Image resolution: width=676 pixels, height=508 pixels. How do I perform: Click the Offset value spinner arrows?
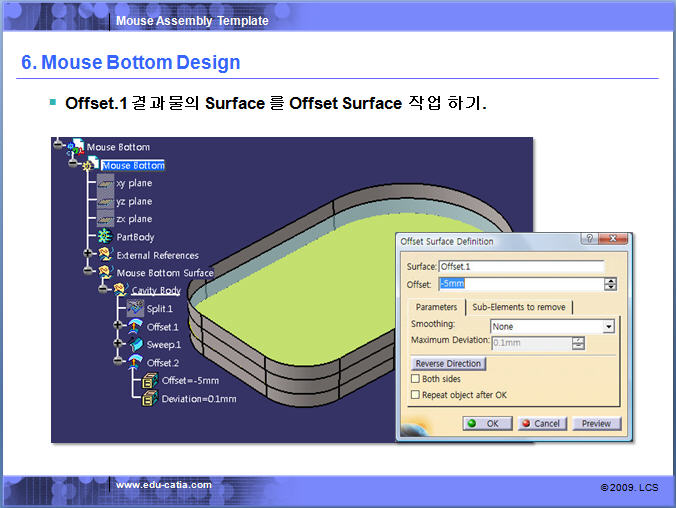tap(610, 284)
